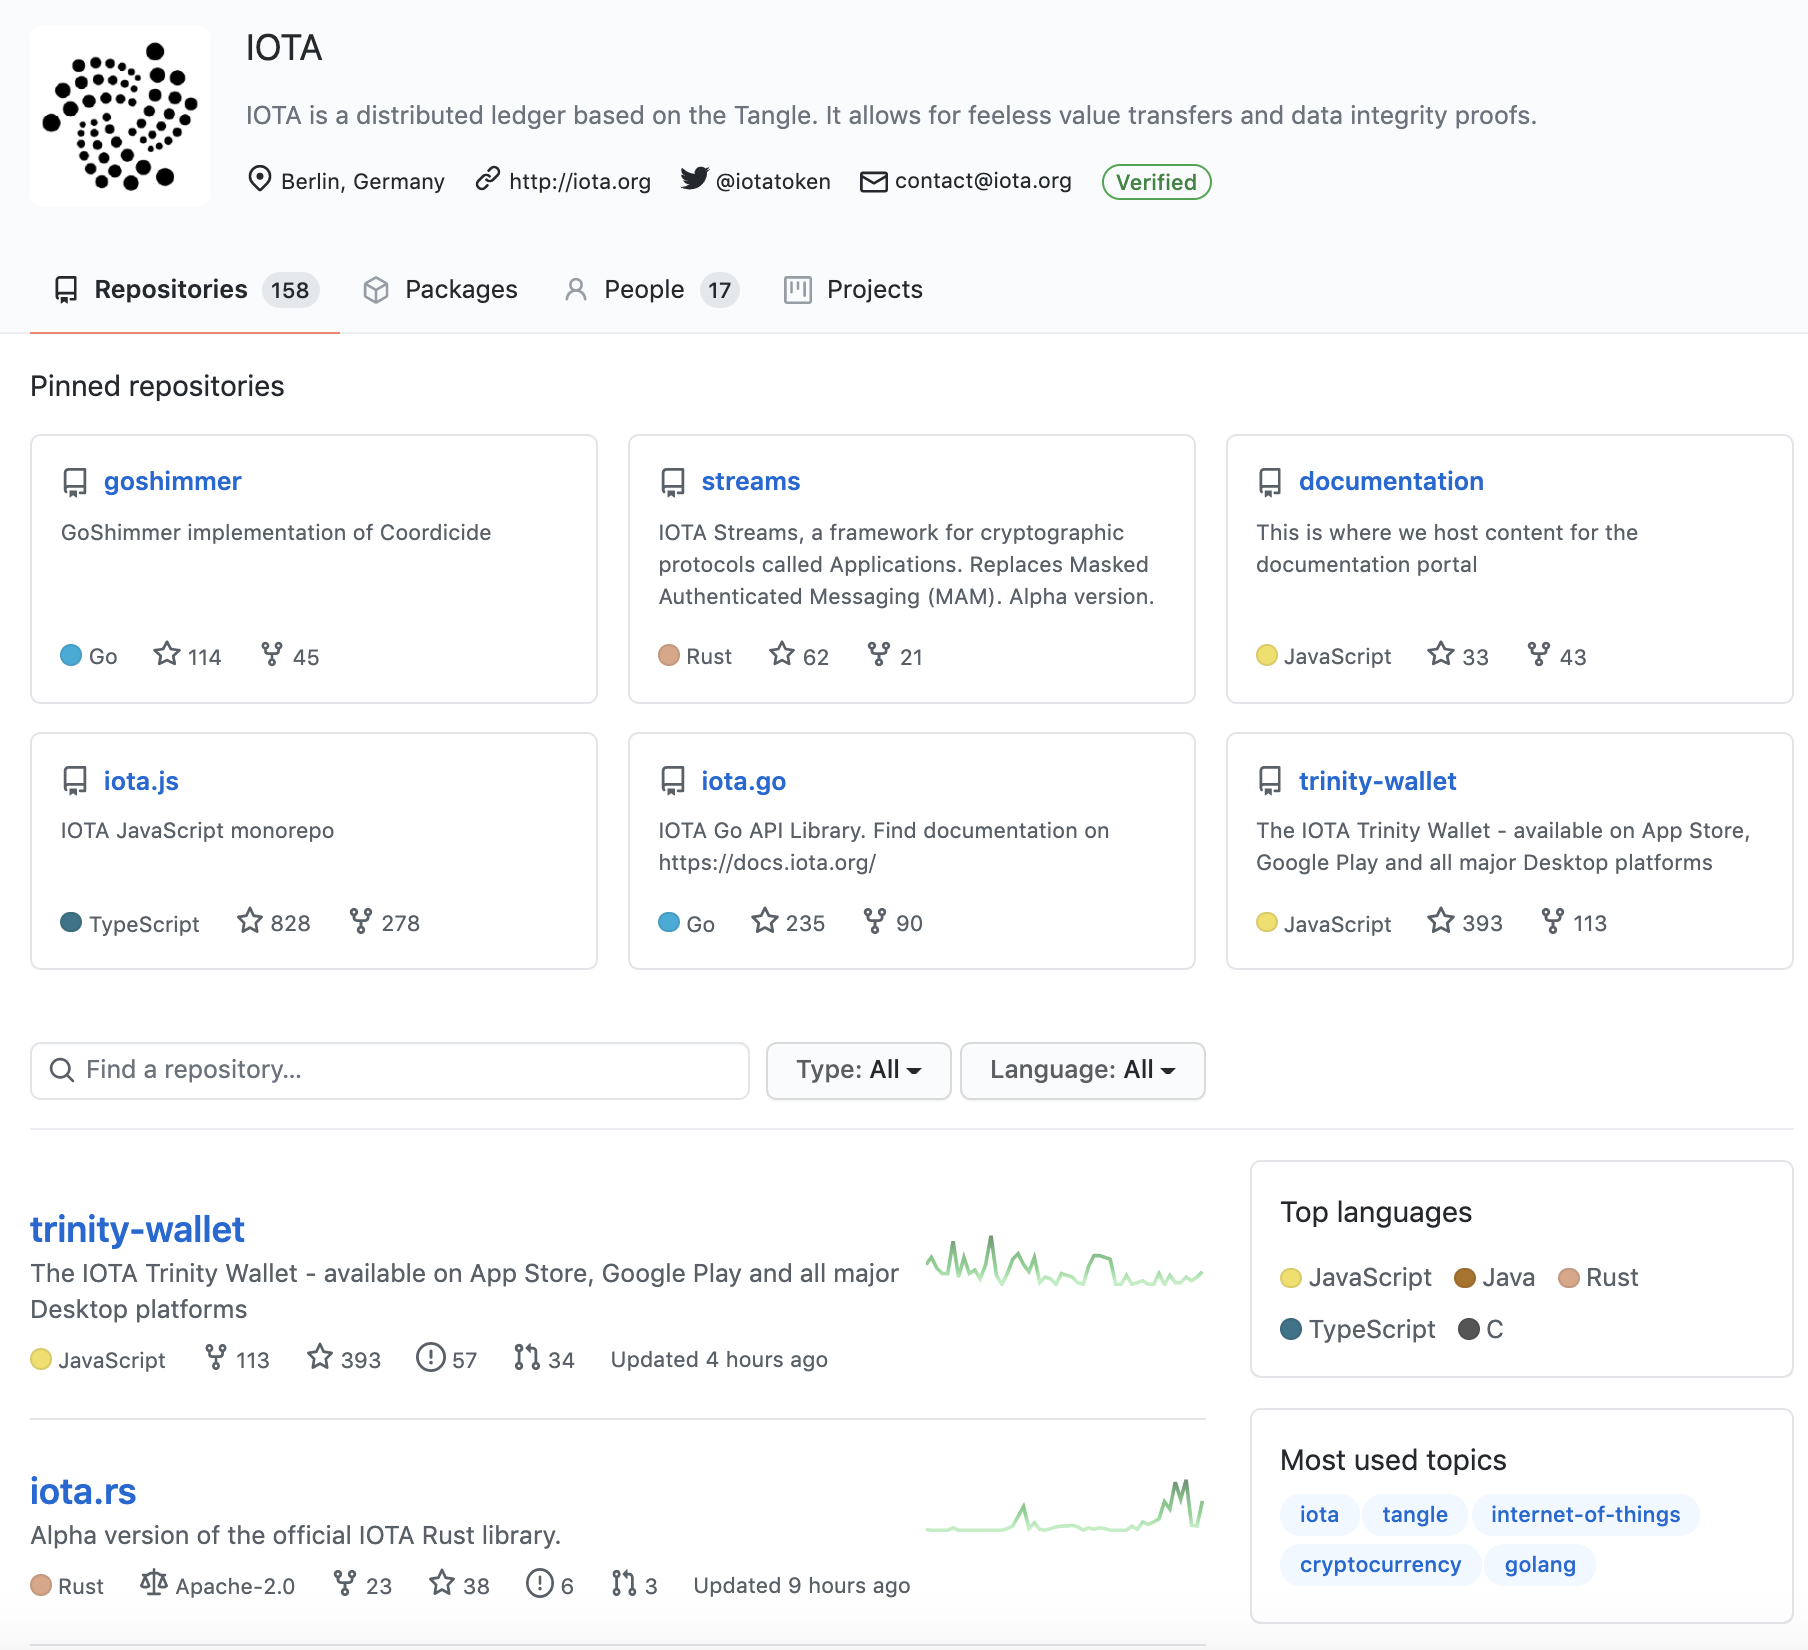Filter by C in Top languages
This screenshot has height=1650, width=1808.
[1481, 1329]
